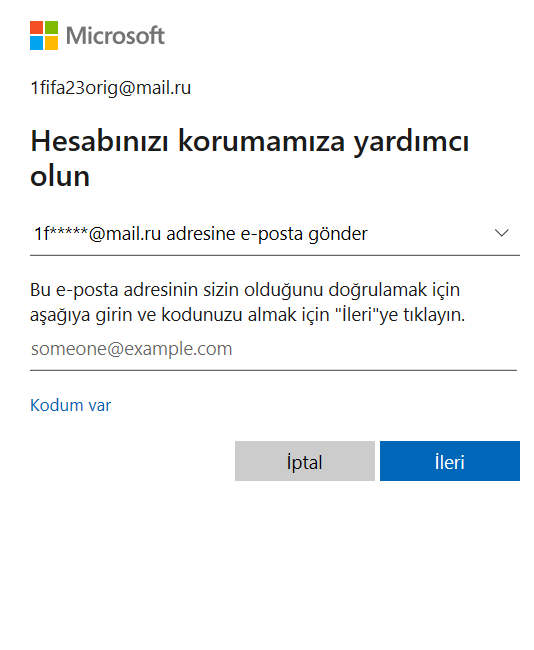Click the "Bu e-posta adresinin sizin" instruction line

click(x=245, y=290)
